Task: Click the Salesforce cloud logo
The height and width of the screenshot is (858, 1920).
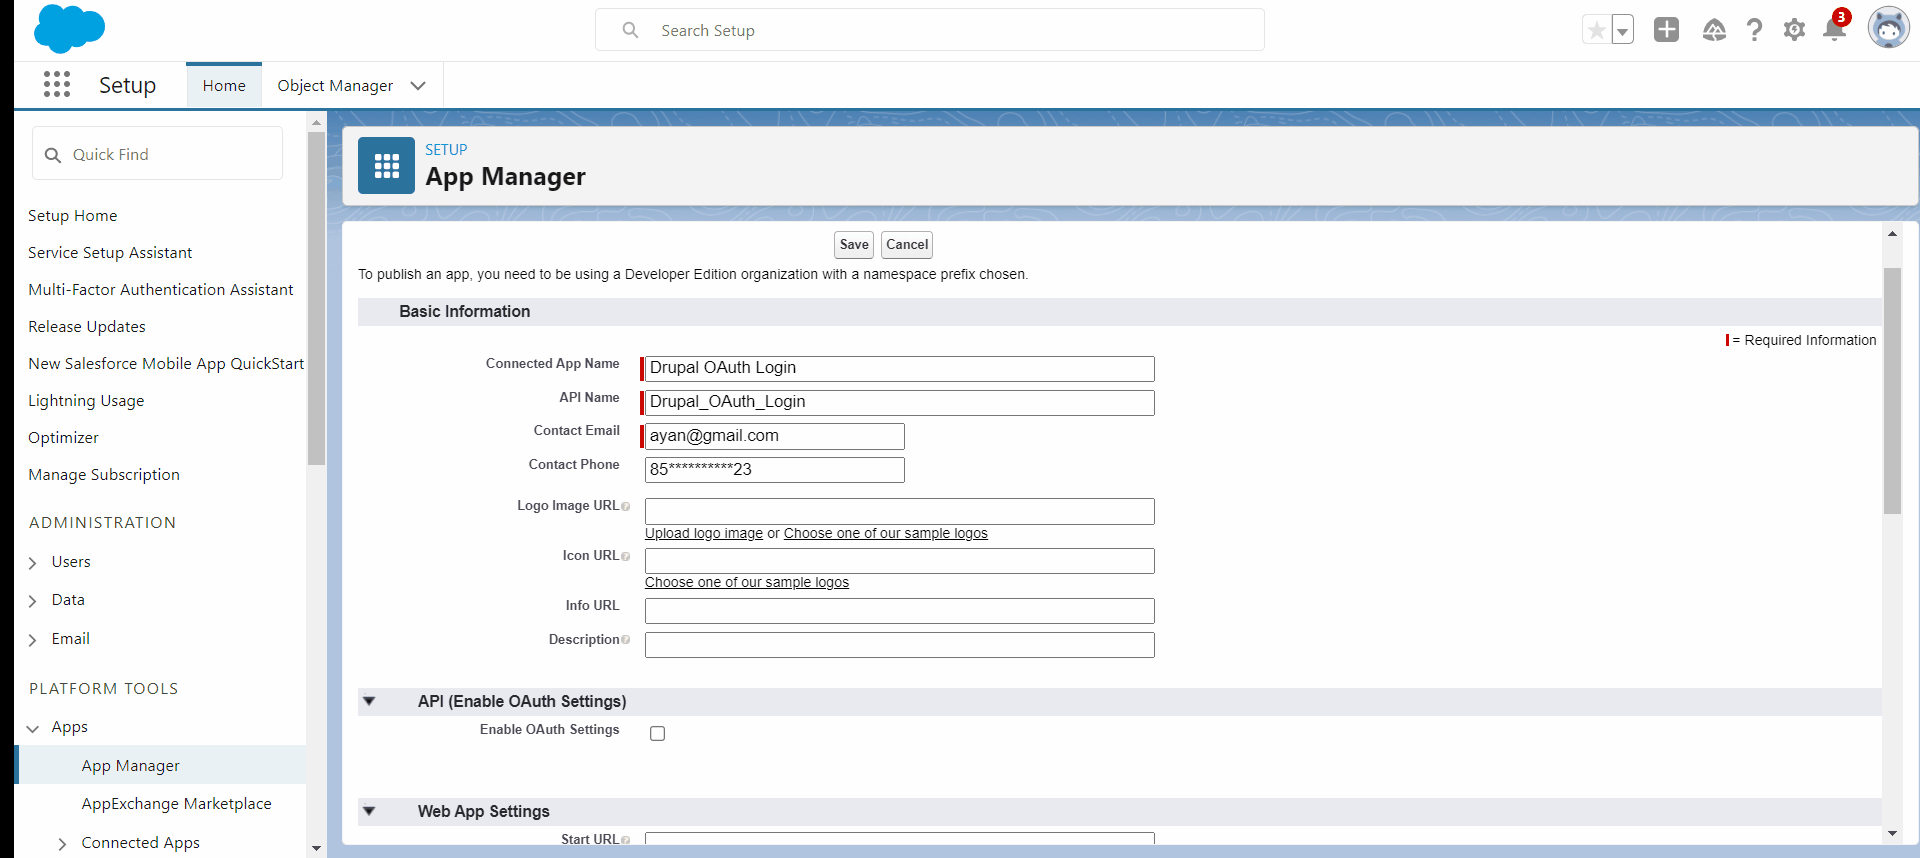Action: click(69, 29)
